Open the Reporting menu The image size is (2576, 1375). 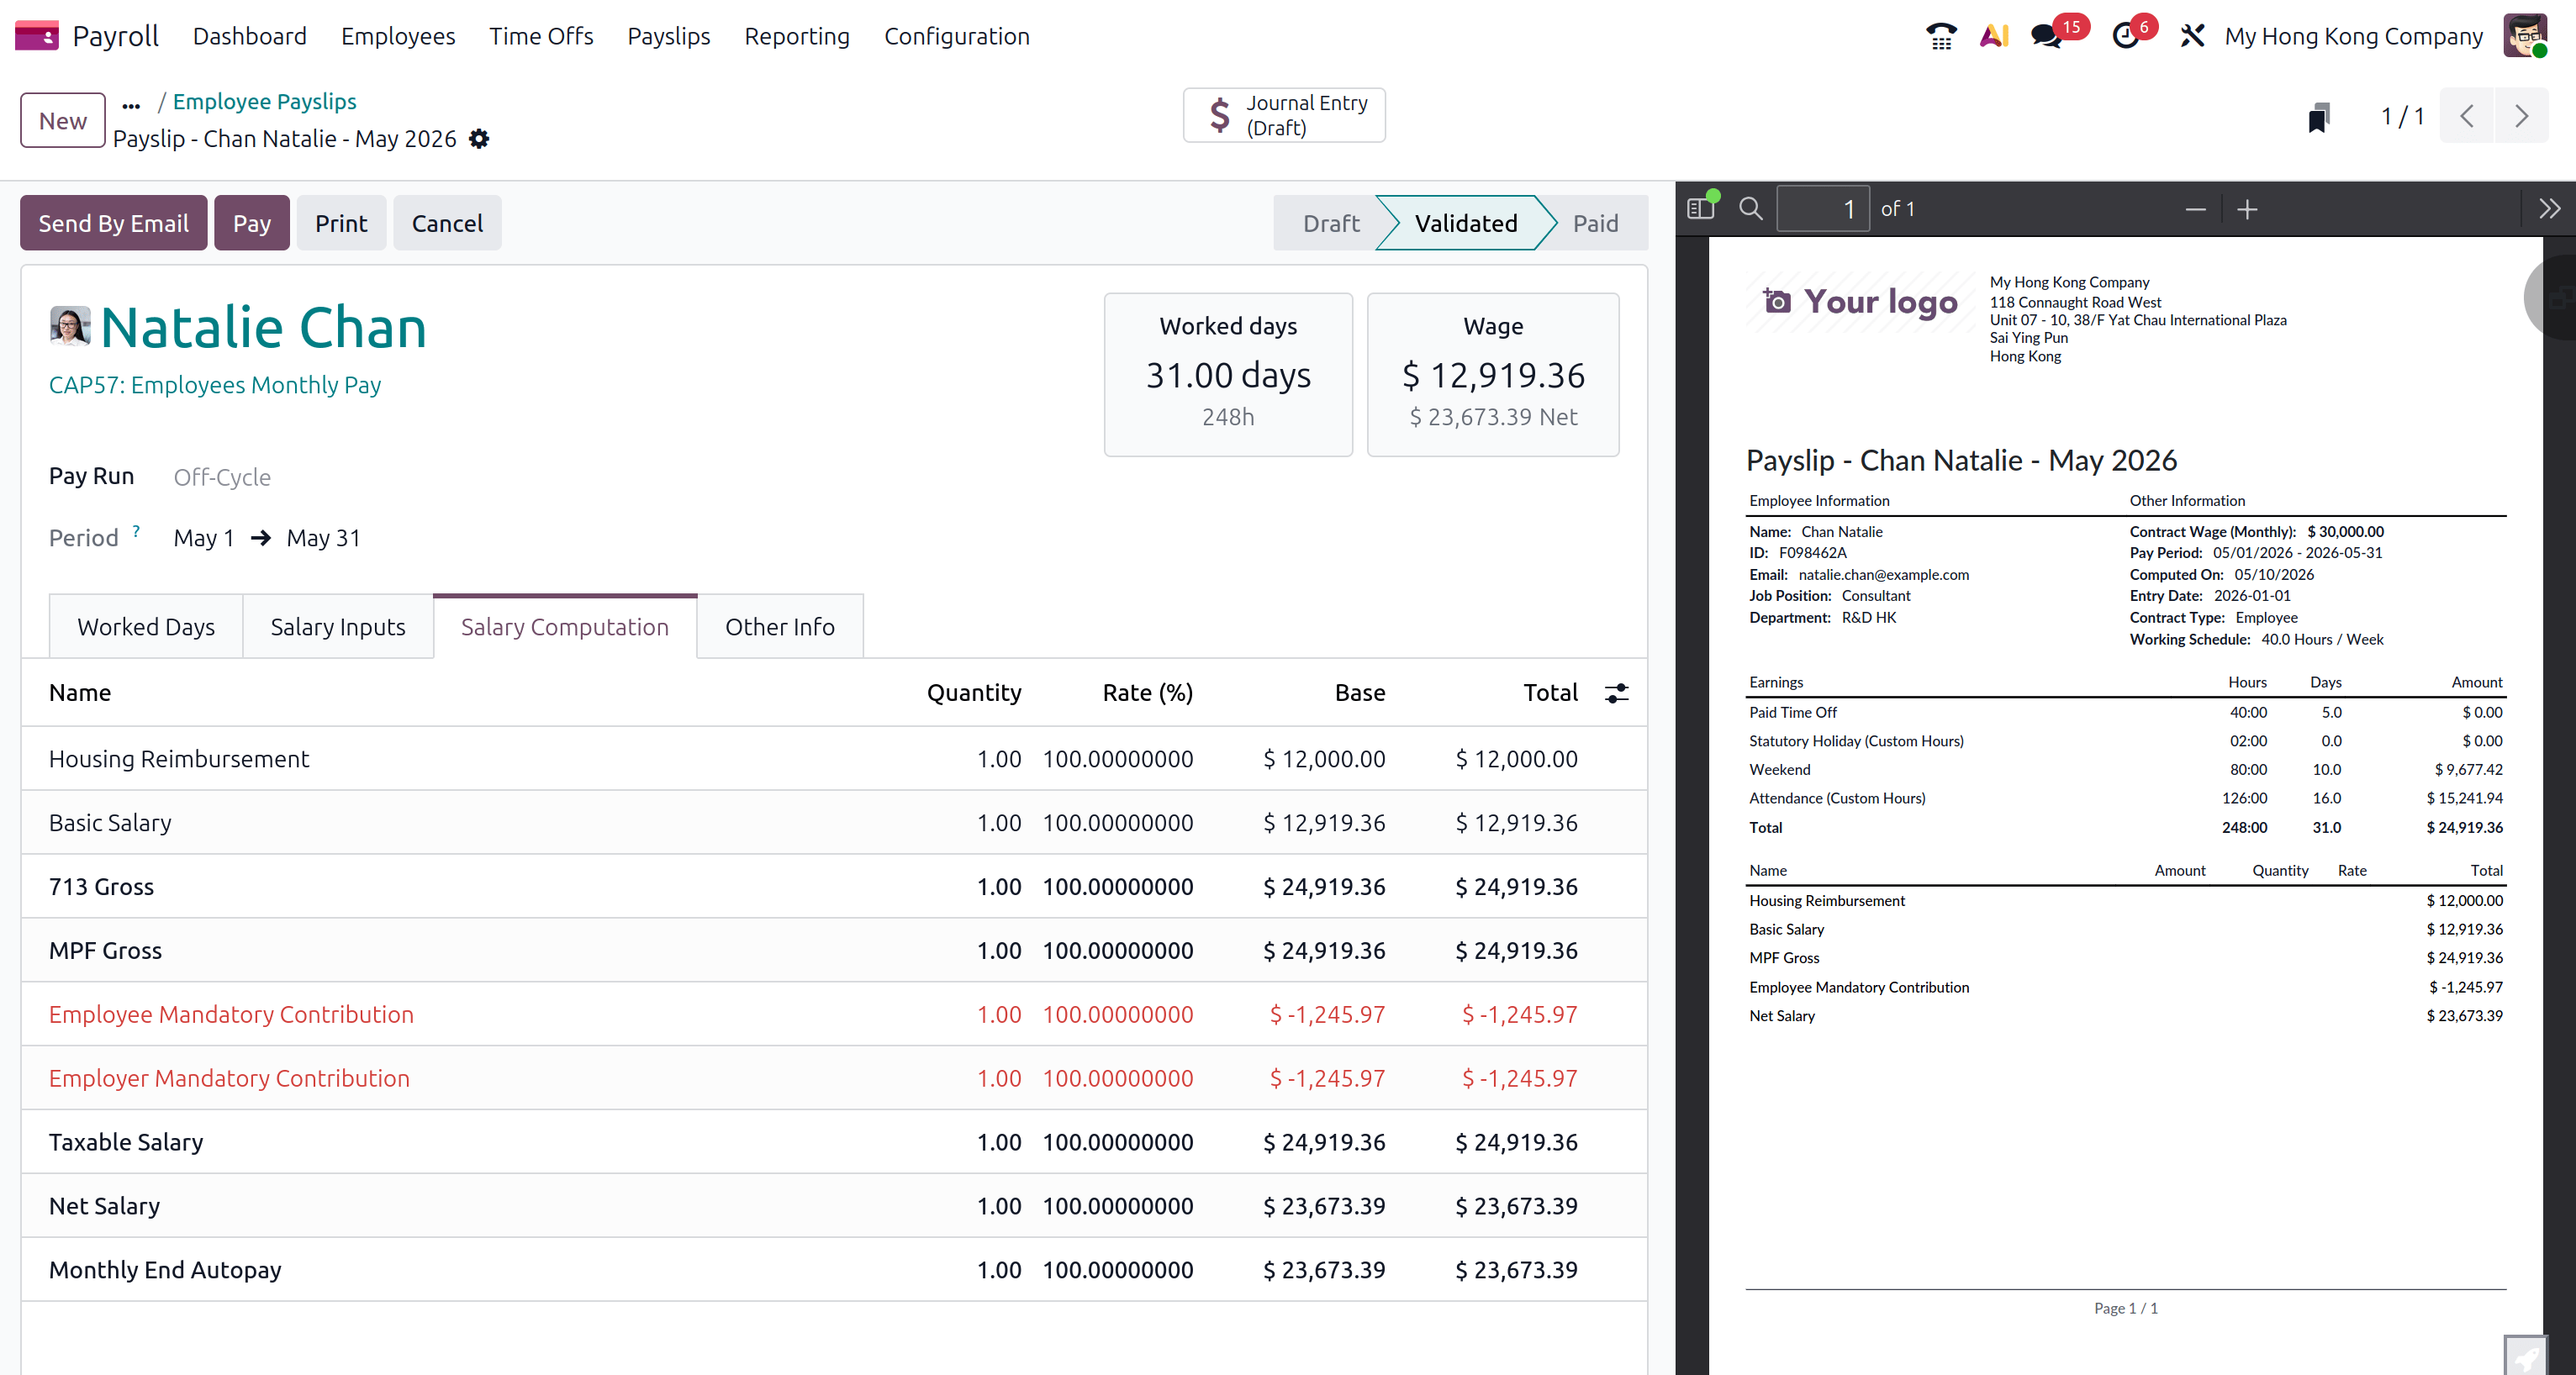(797, 36)
